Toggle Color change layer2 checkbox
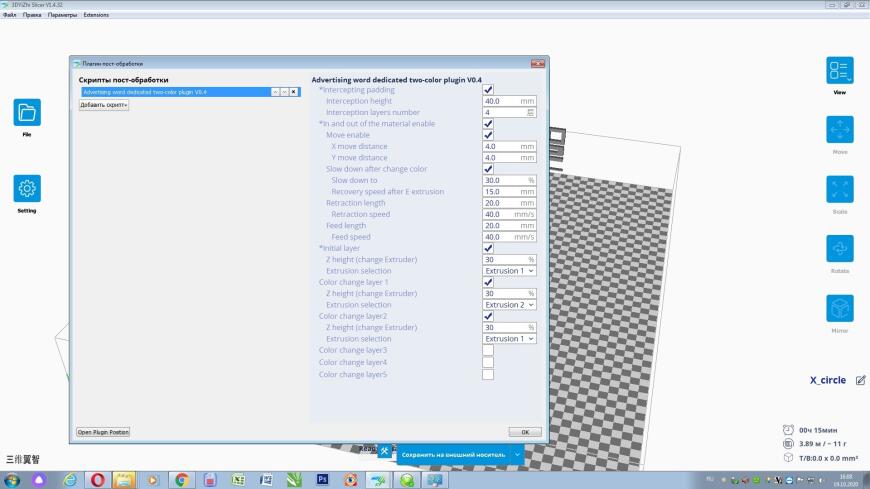The width and height of the screenshot is (870, 489). (488, 316)
